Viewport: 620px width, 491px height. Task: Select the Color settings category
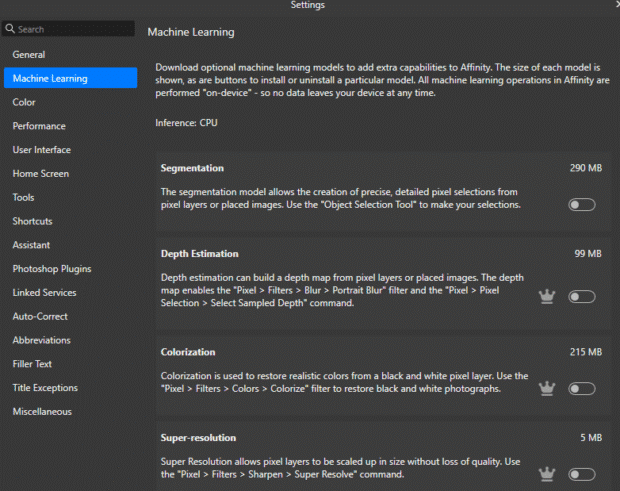click(24, 102)
